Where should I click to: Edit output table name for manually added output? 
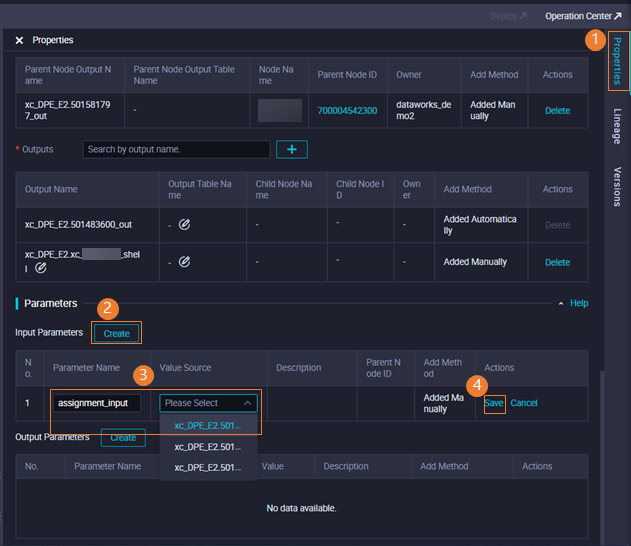184,262
